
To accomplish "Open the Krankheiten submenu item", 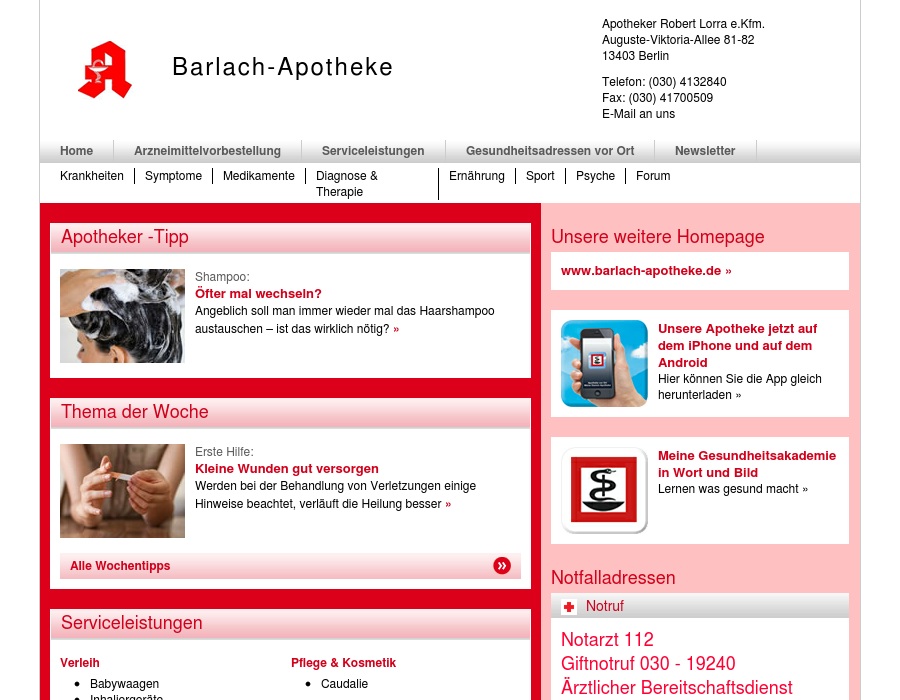I will (x=92, y=176).
